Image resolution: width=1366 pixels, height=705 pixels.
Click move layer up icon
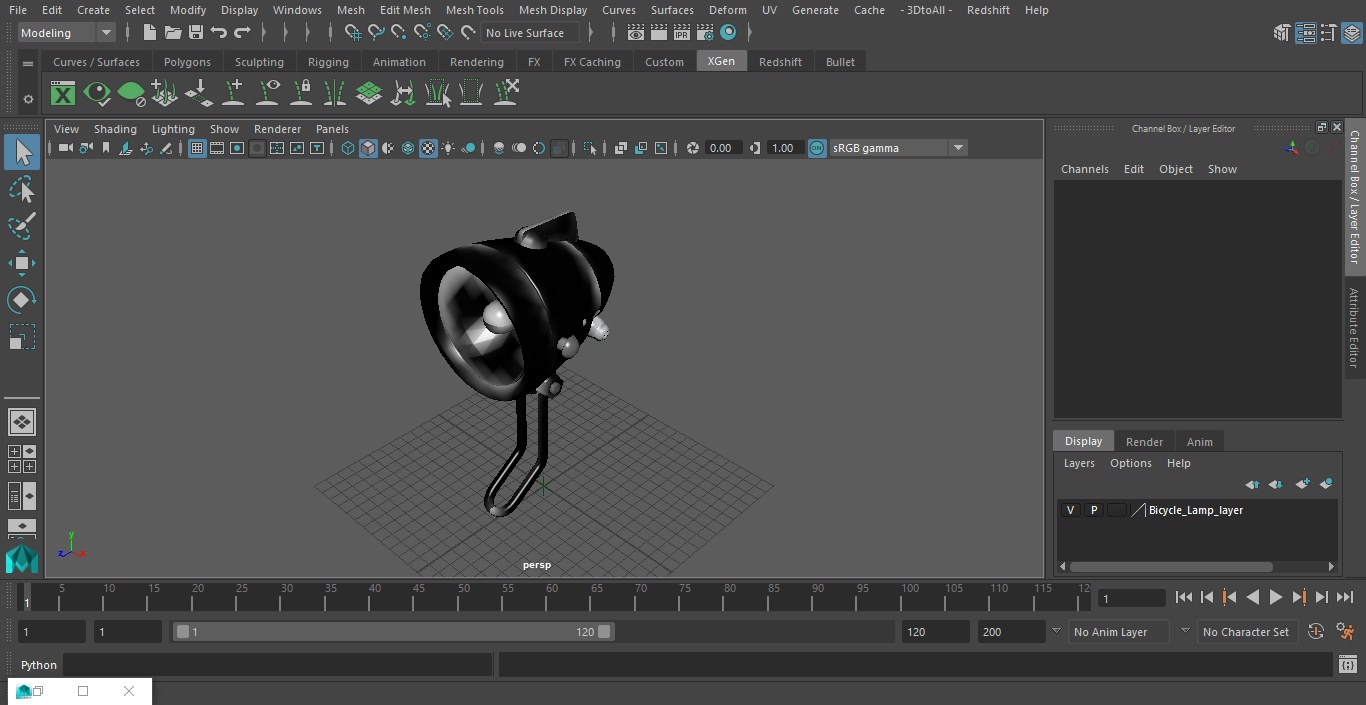click(1252, 484)
